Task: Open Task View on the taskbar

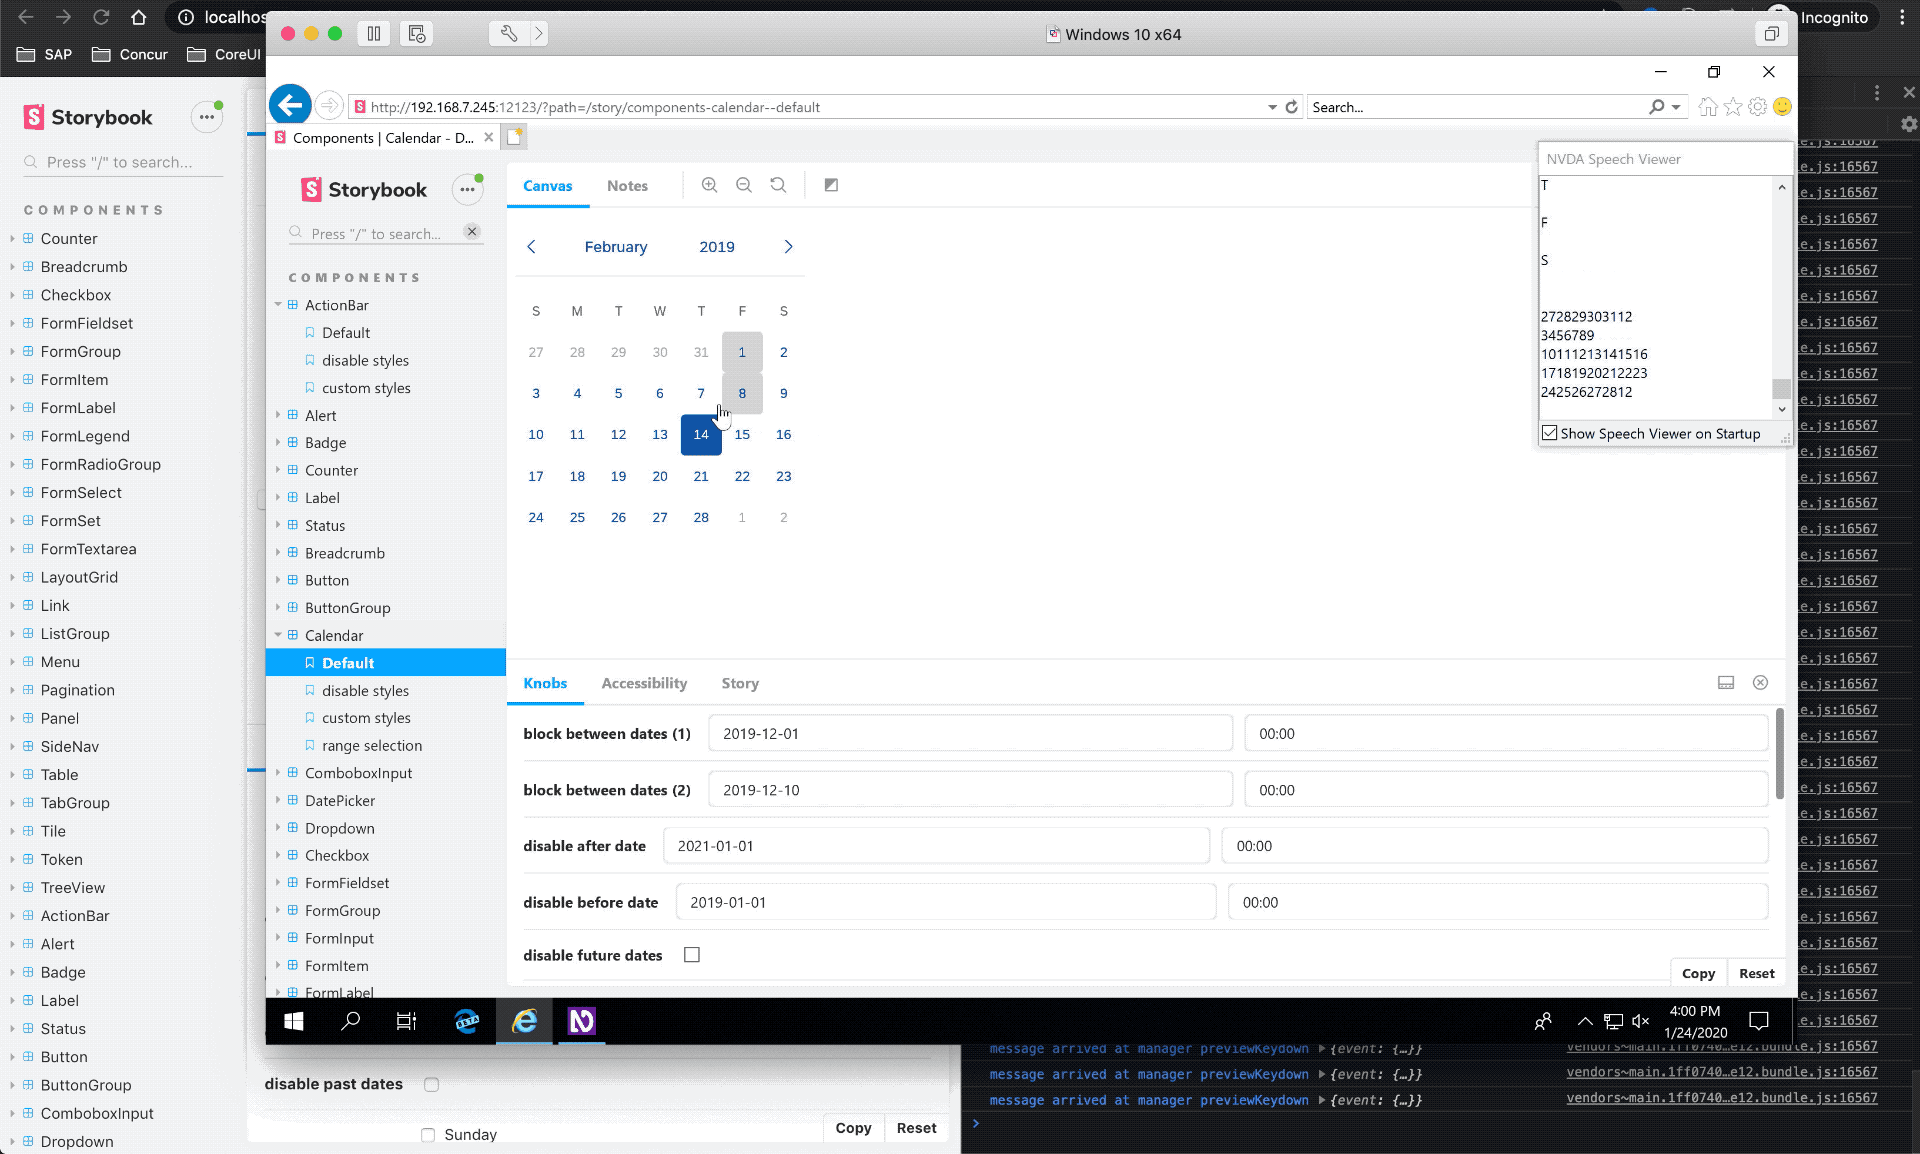Action: pyautogui.click(x=406, y=1021)
